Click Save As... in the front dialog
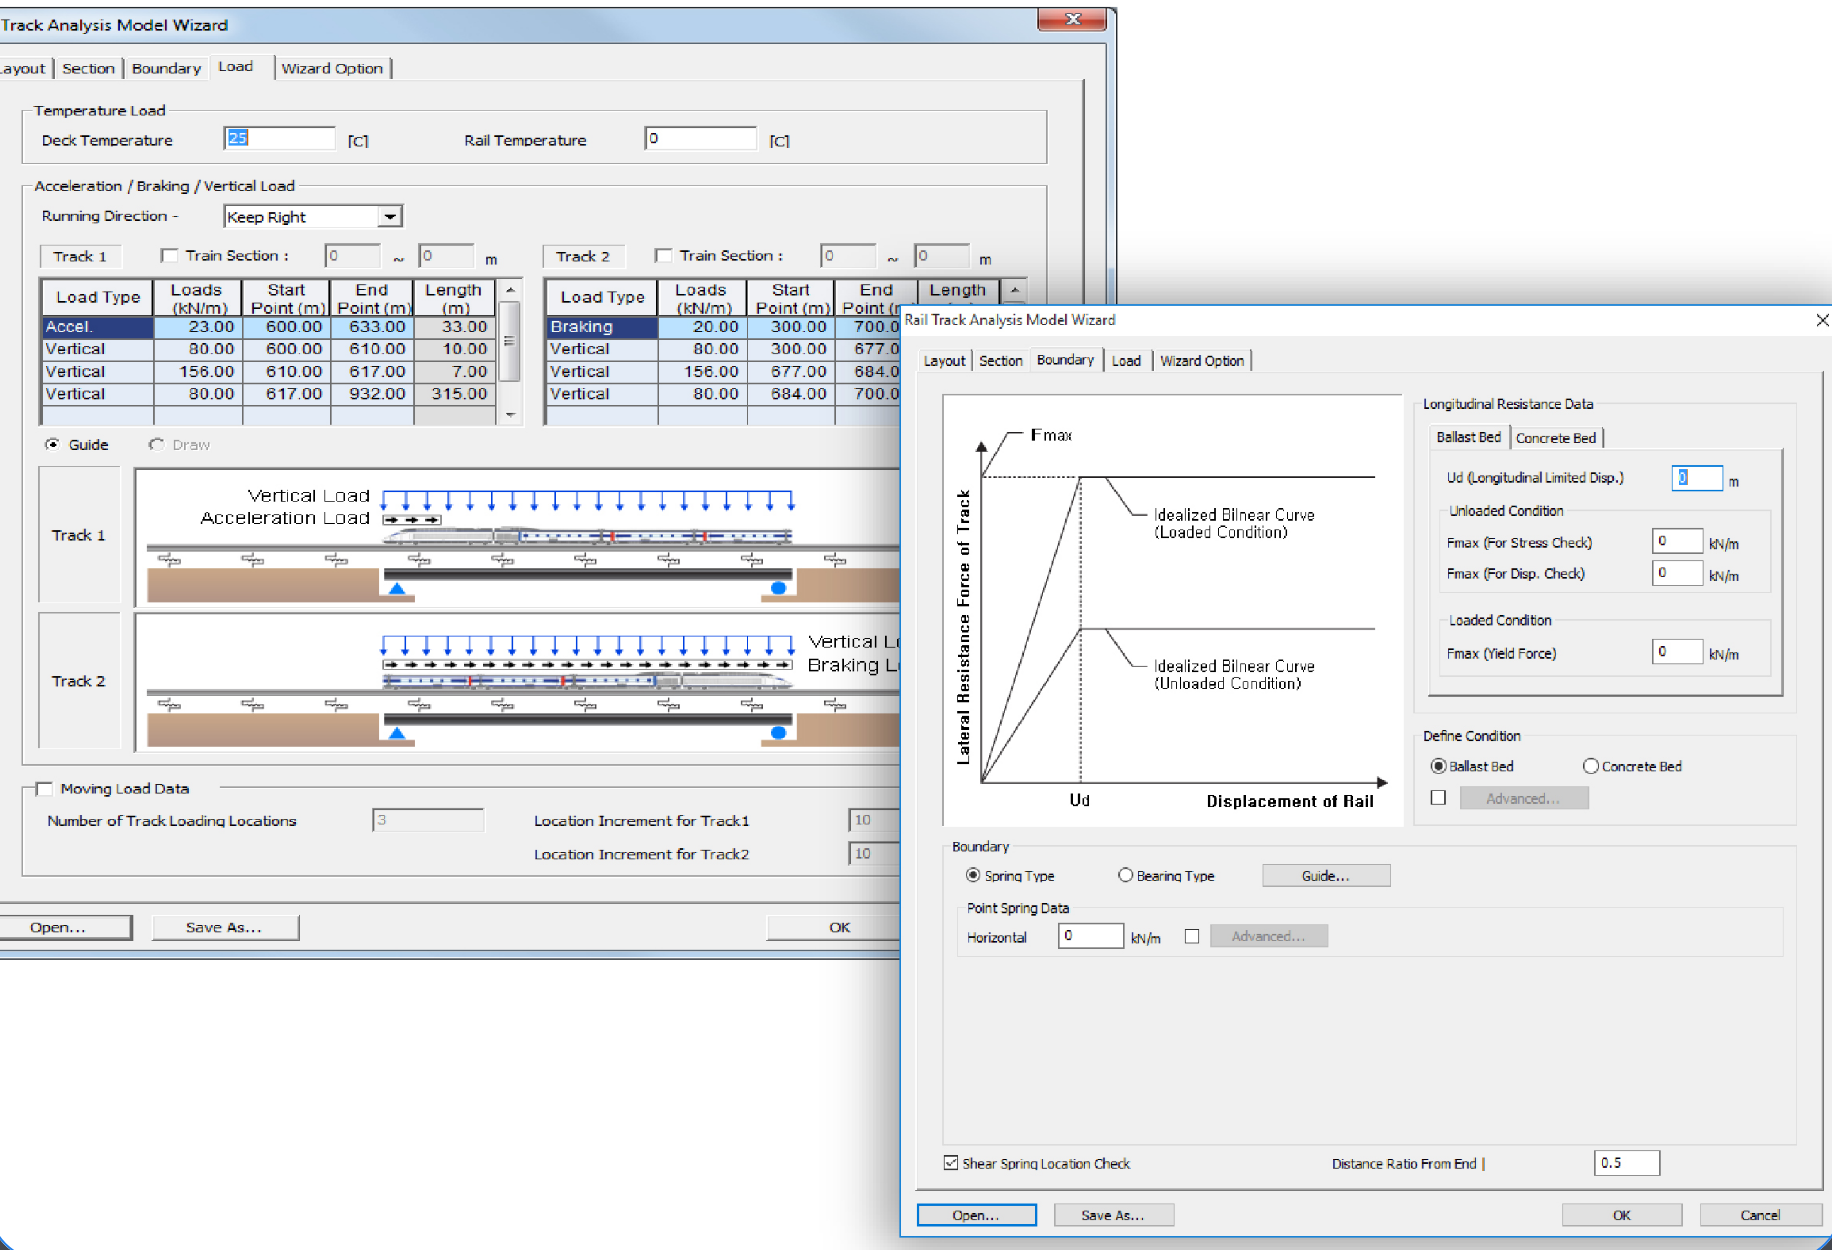 1112,1215
